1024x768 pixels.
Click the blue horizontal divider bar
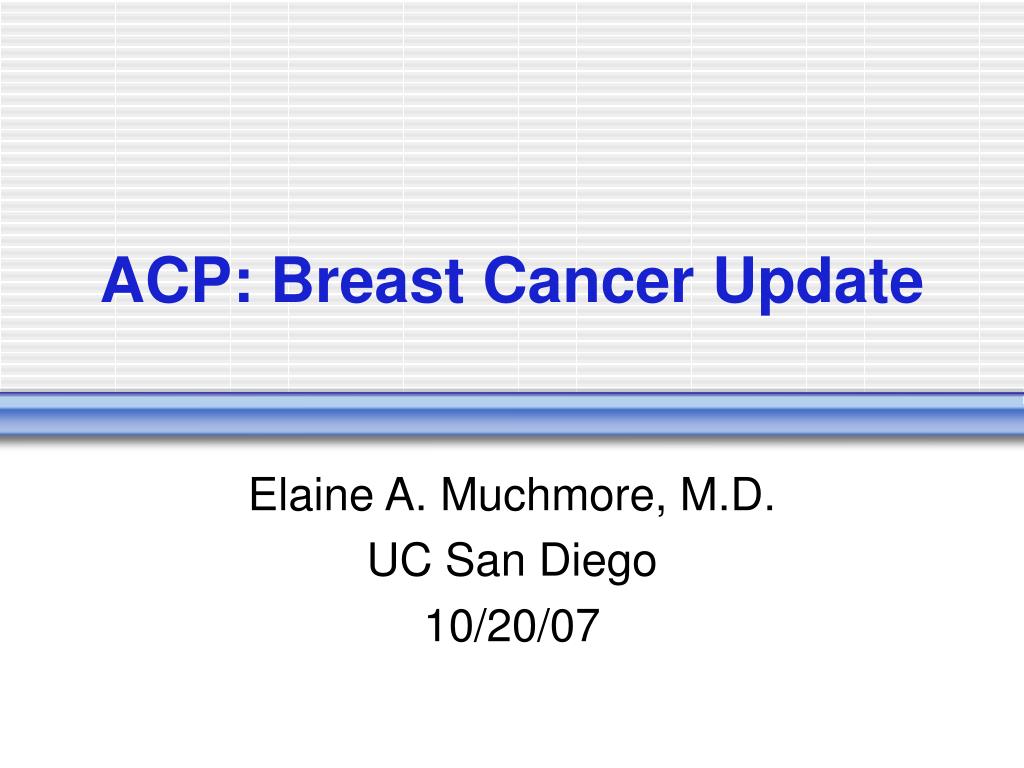coord(512,414)
